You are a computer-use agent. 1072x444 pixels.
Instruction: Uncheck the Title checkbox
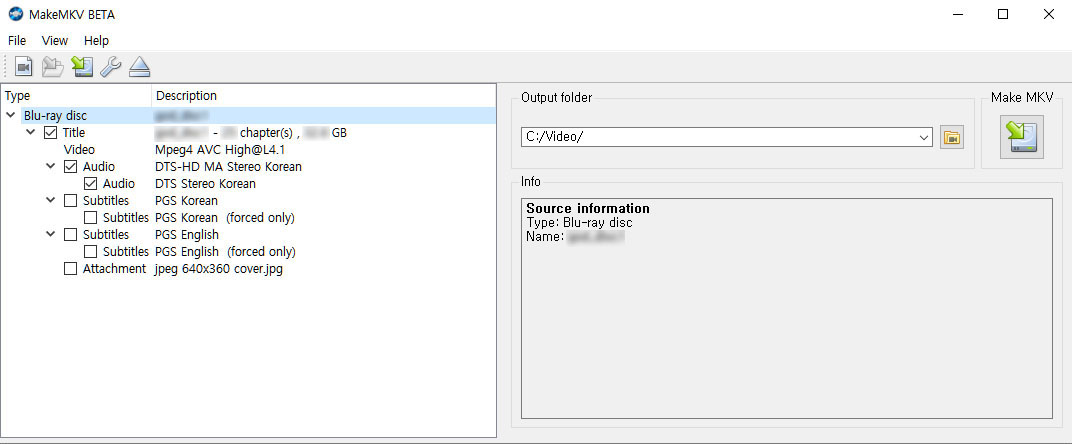(50, 133)
